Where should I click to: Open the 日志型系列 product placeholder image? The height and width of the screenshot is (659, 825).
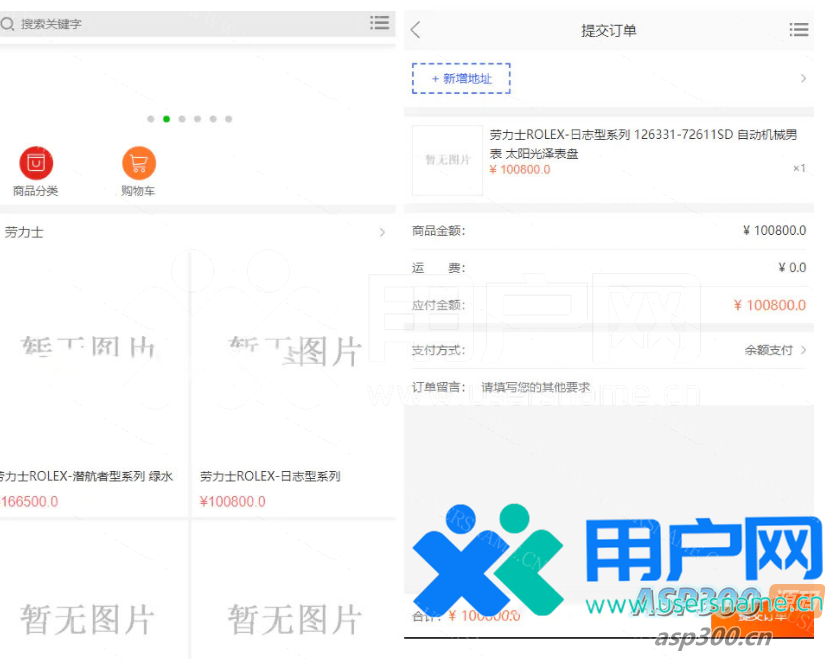[295, 350]
